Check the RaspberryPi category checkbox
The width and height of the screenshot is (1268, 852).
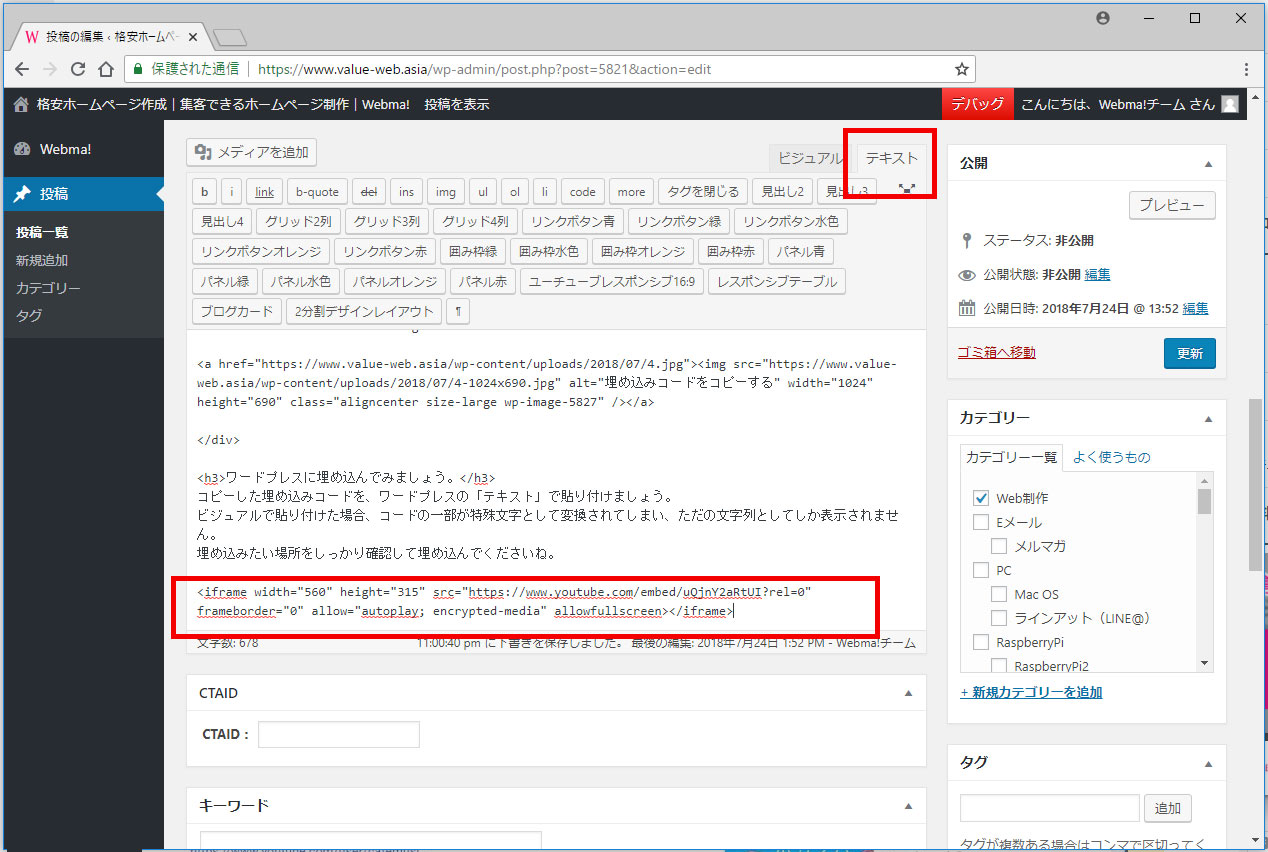pos(981,642)
